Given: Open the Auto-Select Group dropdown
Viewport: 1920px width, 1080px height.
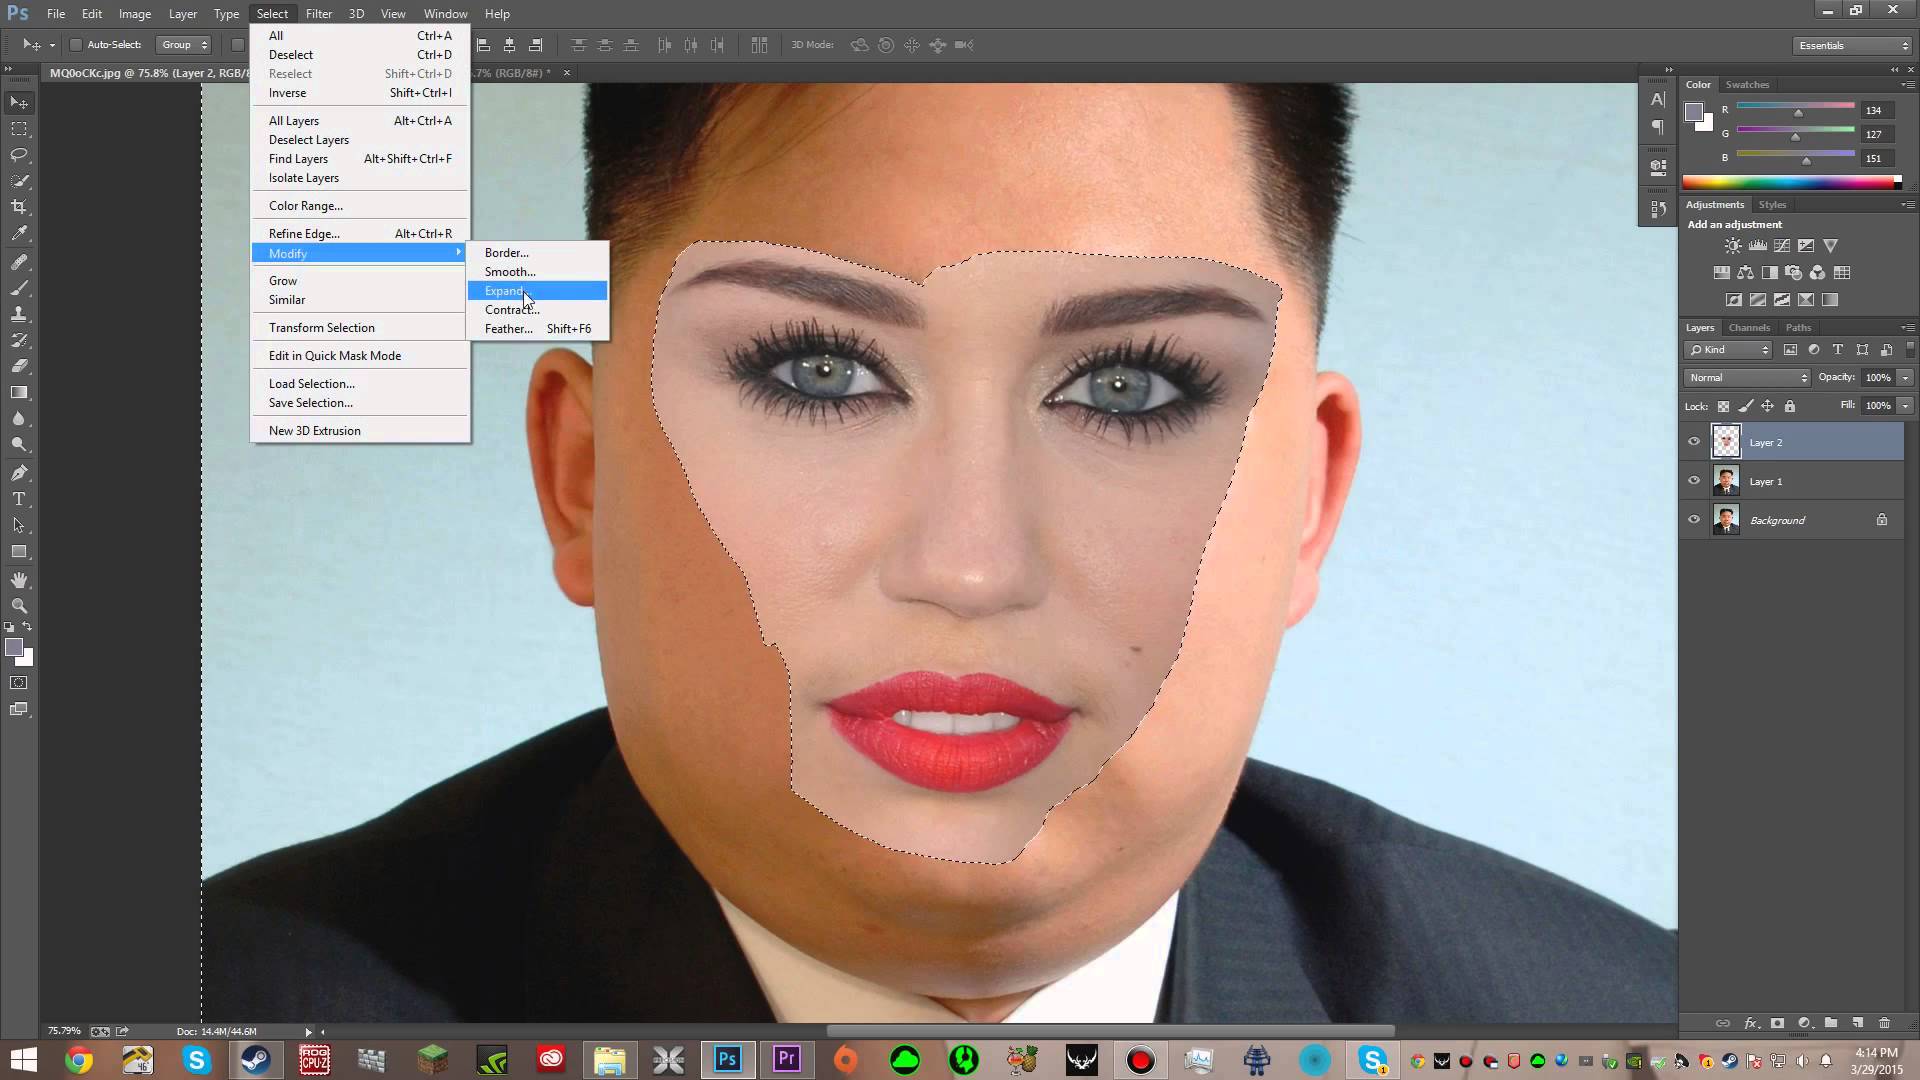Looking at the screenshot, I should [x=185, y=45].
